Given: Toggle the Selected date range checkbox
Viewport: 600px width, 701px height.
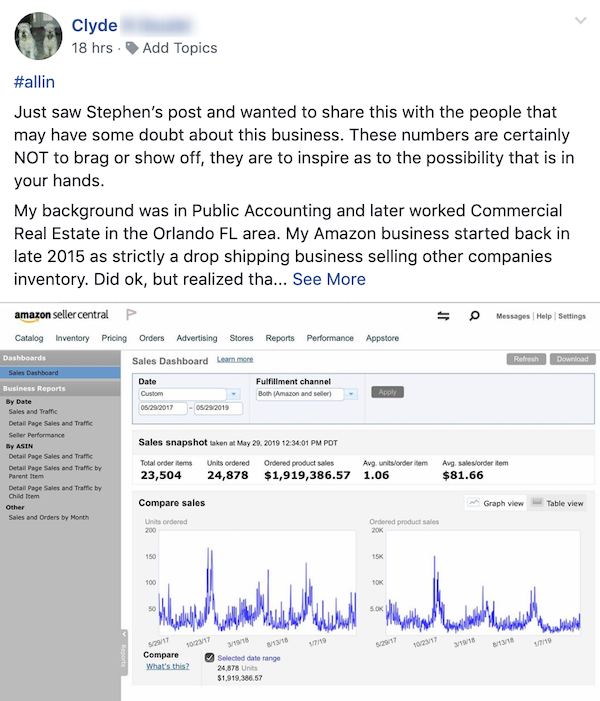Looking at the screenshot, I should tap(208, 657).
